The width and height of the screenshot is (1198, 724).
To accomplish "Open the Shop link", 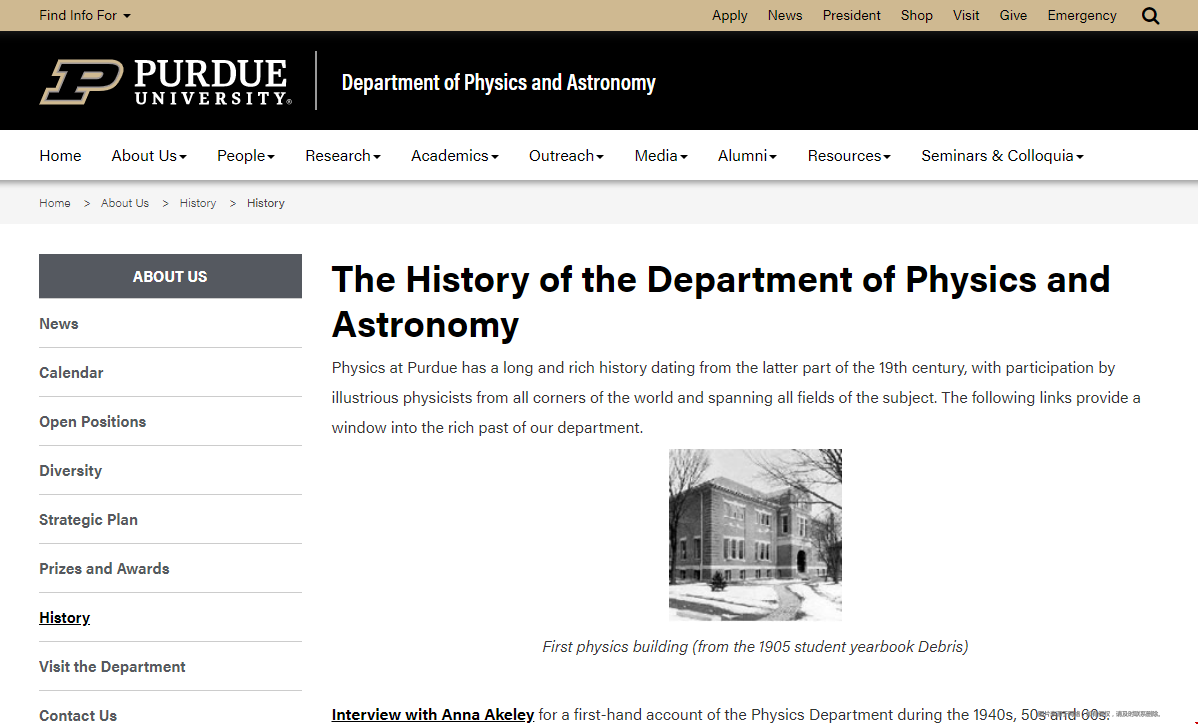I will coord(916,15).
